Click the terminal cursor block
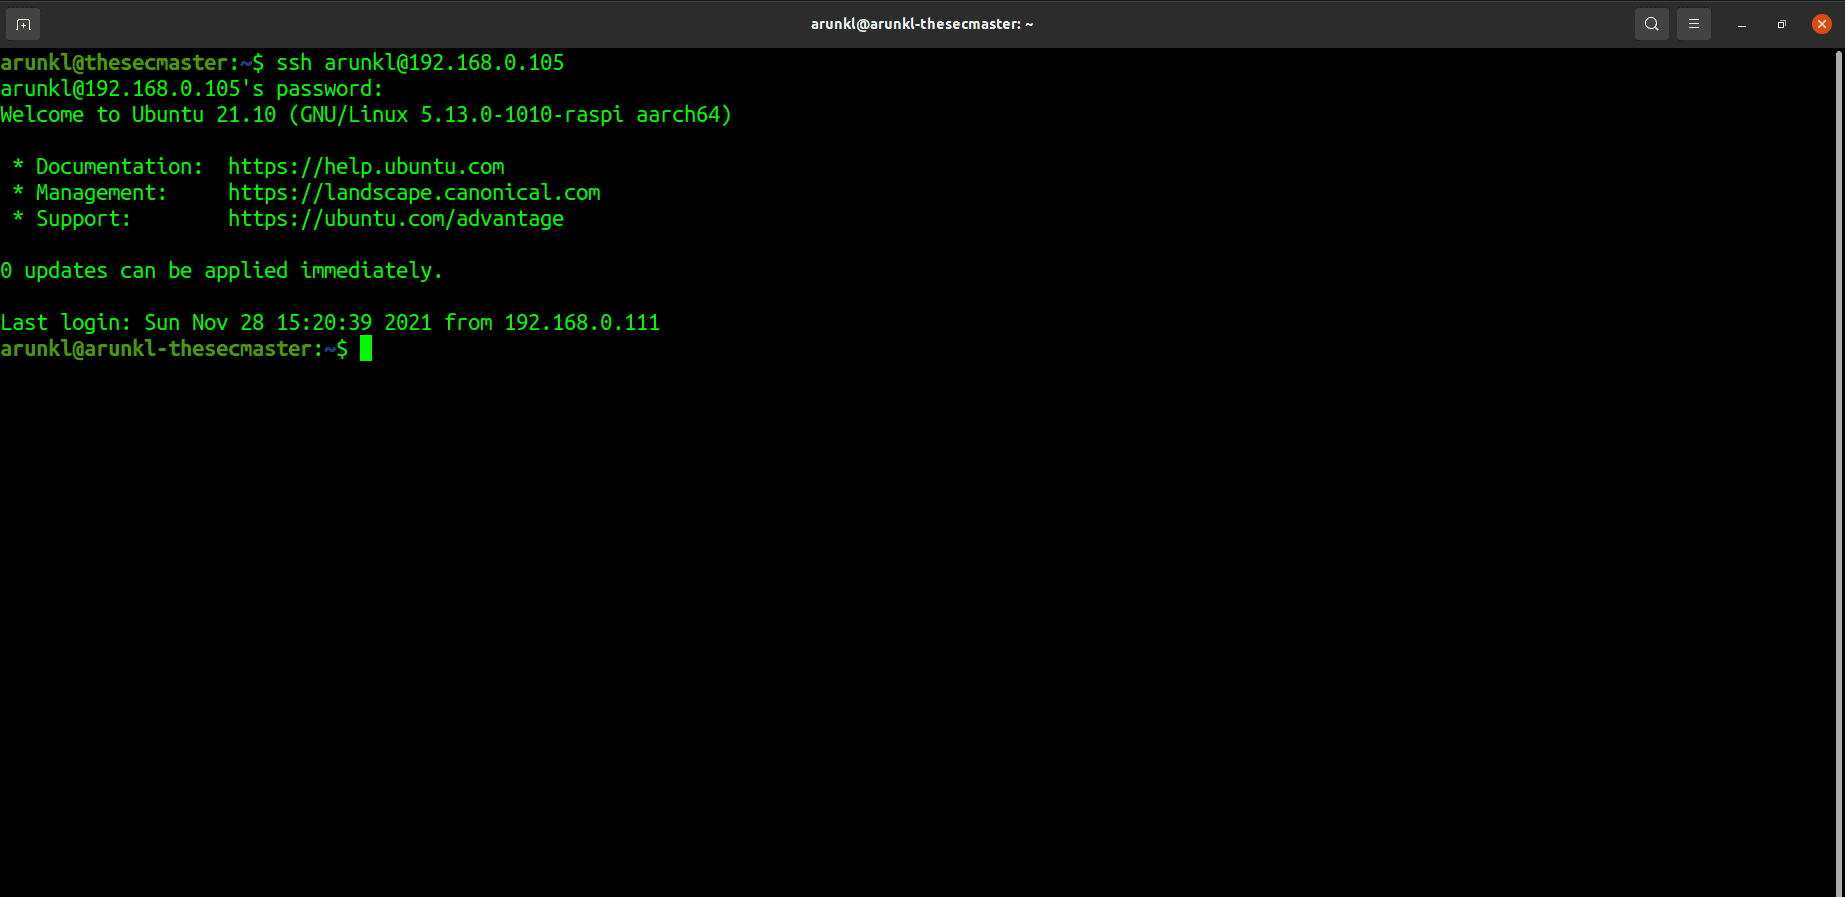This screenshot has height=897, width=1845. [366, 348]
